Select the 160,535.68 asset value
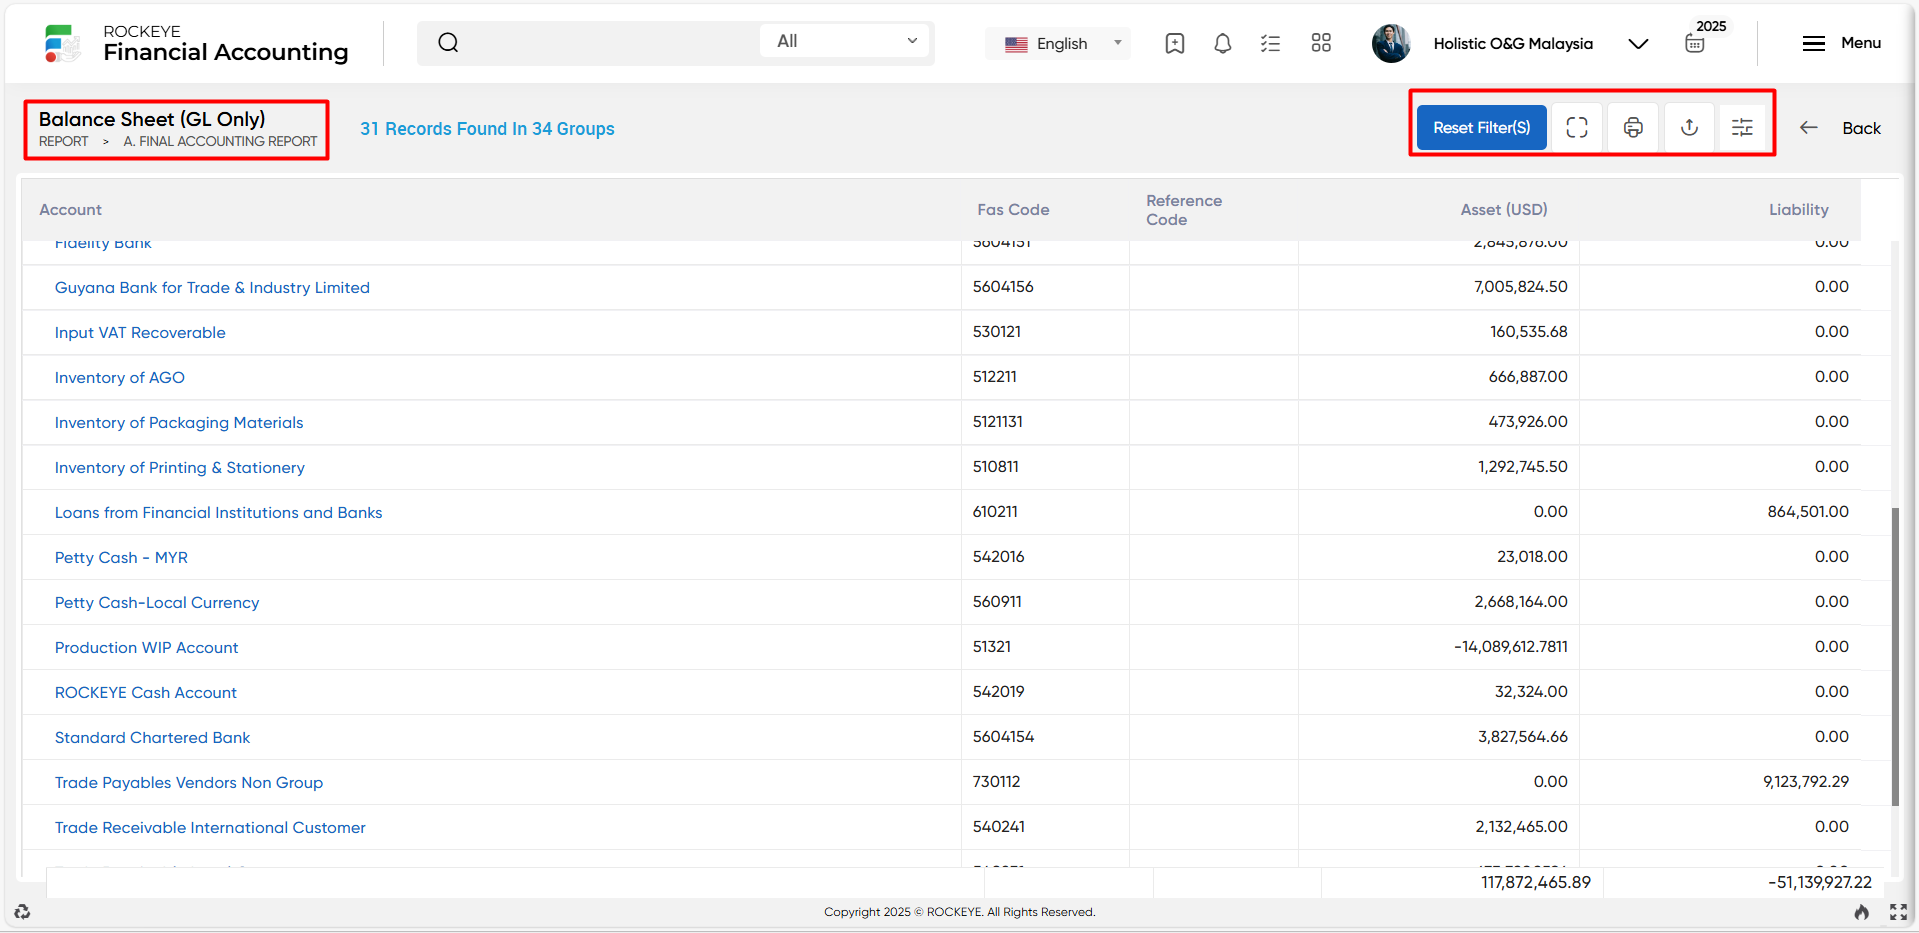 pos(1529,332)
